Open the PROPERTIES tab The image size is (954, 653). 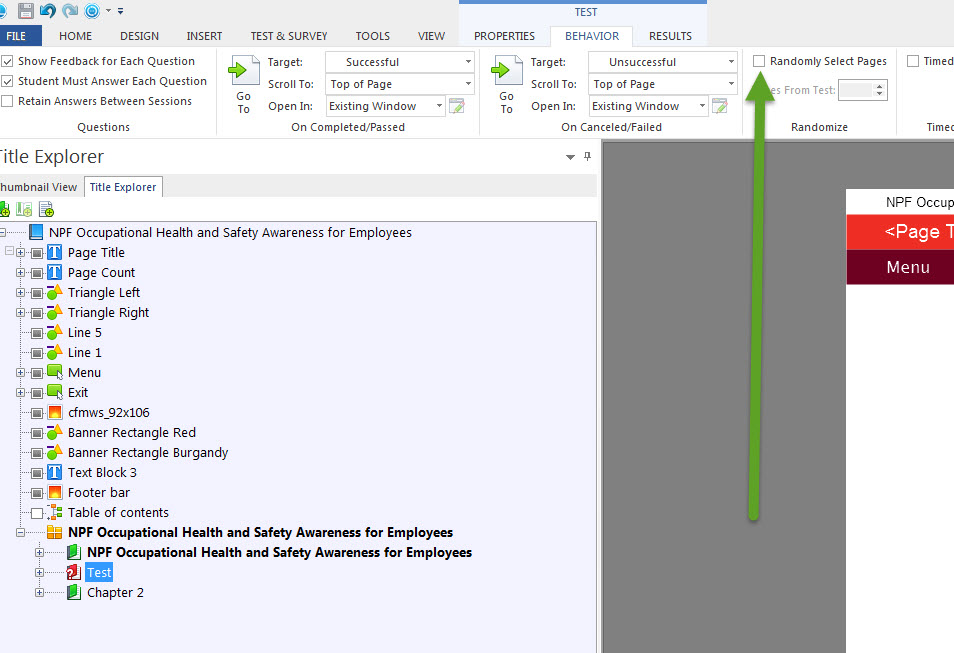point(504,36)
